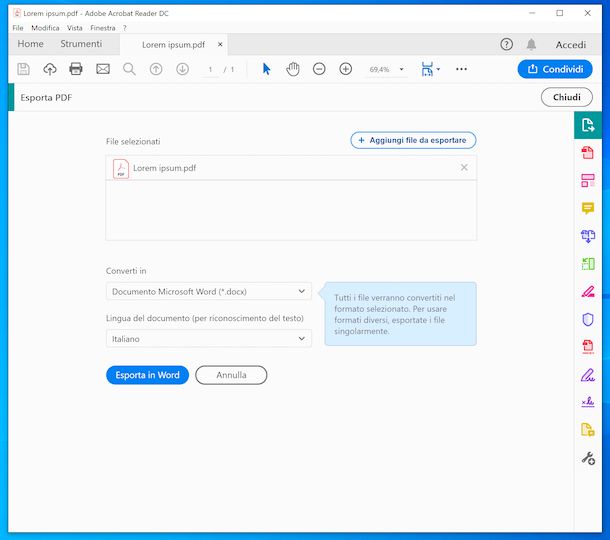Close the Lorem ipsum.pdf tab

click(x=220, y=44)
